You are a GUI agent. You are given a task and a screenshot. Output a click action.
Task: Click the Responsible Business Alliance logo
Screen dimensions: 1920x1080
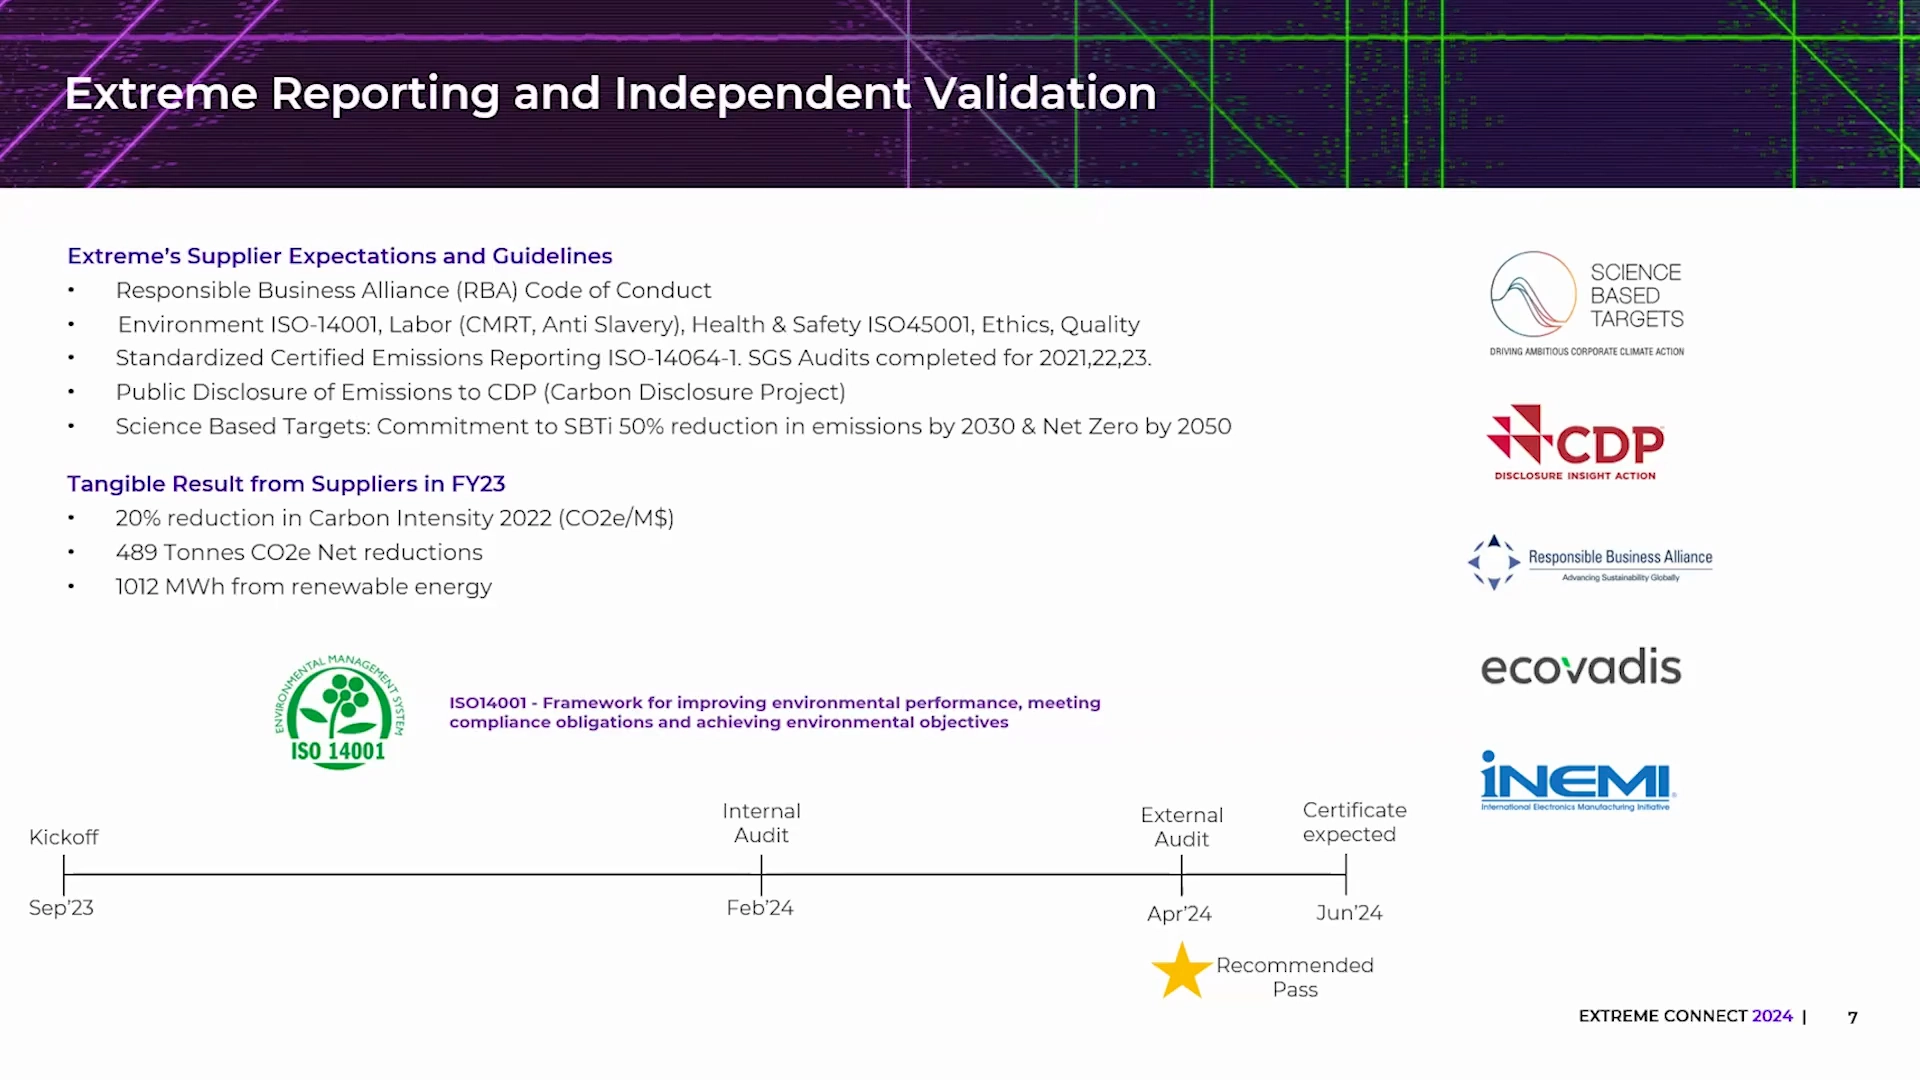click(1590, 562)
